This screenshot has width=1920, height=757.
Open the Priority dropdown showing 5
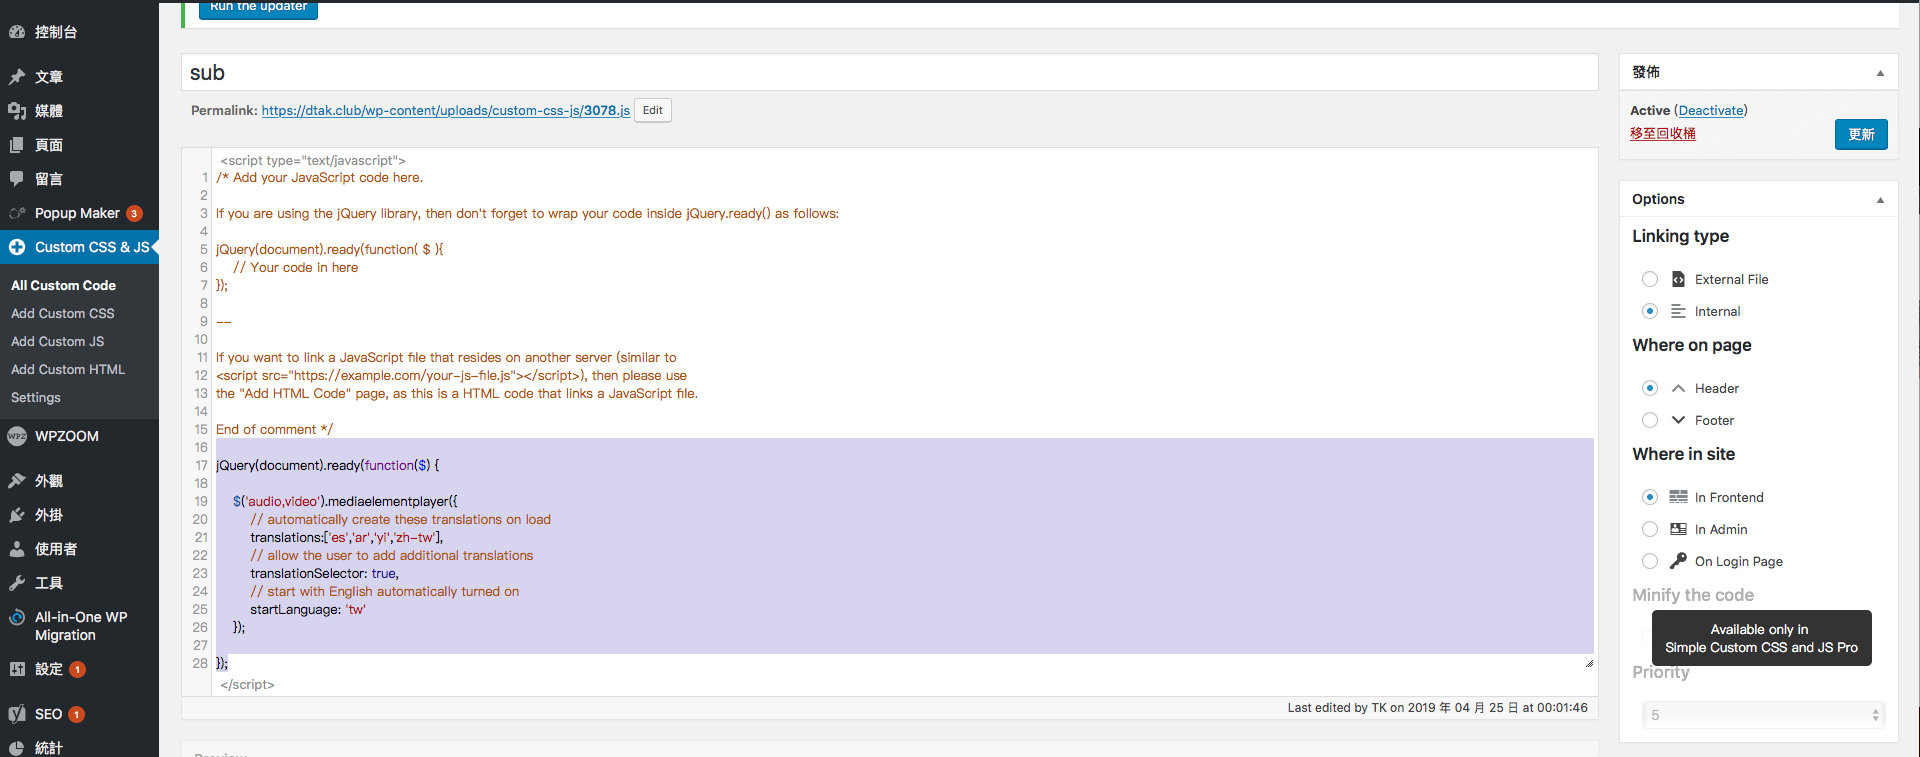tap(1764, 715)
